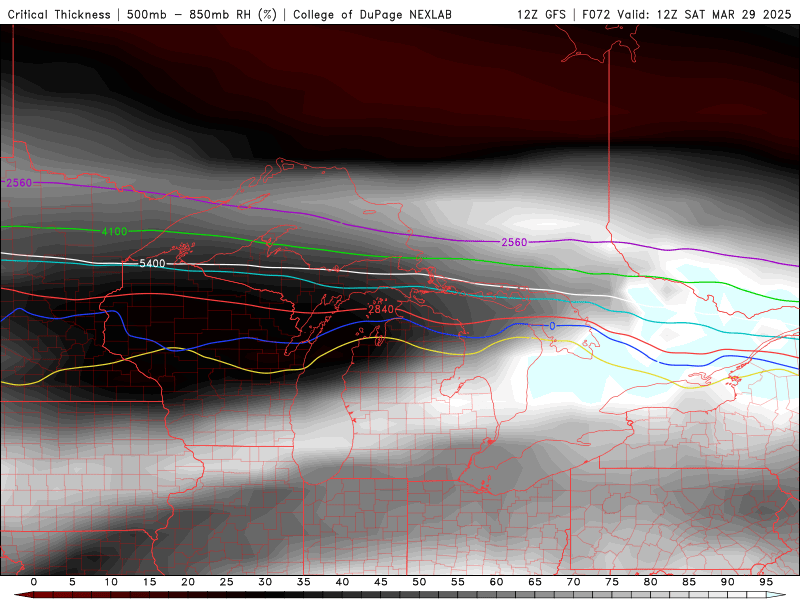Click the '12Z GFS' model run label
800x600 pixels.
[541, 15]
